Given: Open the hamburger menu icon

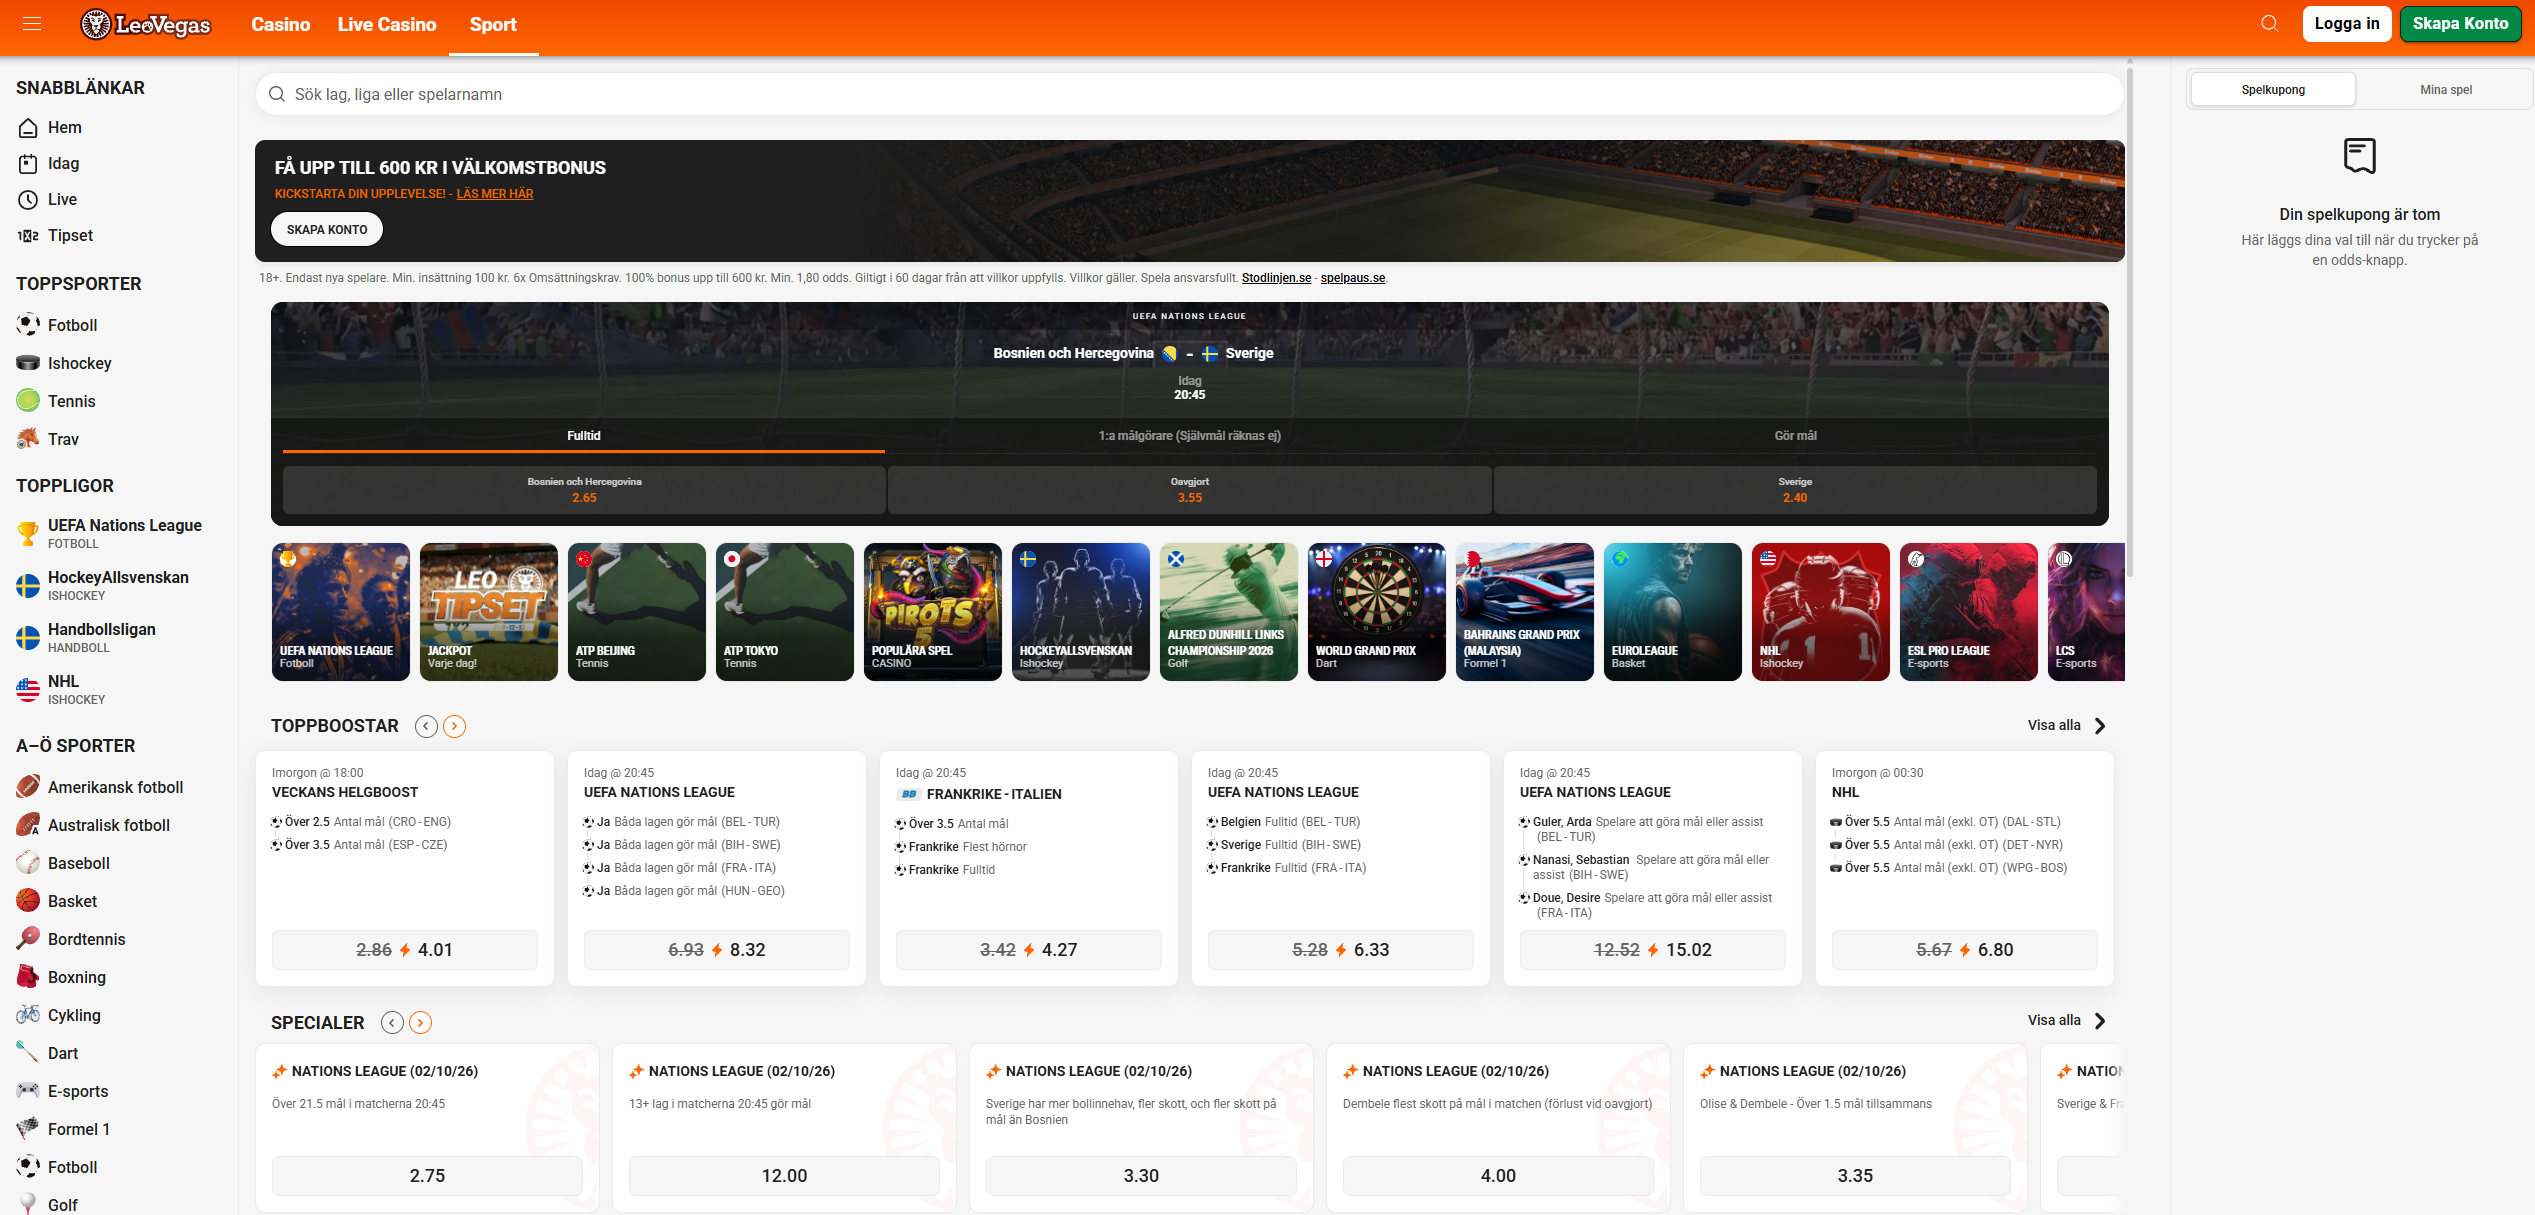Looking at the screenshot, I should pyautogui.click(x=32, y=23).
